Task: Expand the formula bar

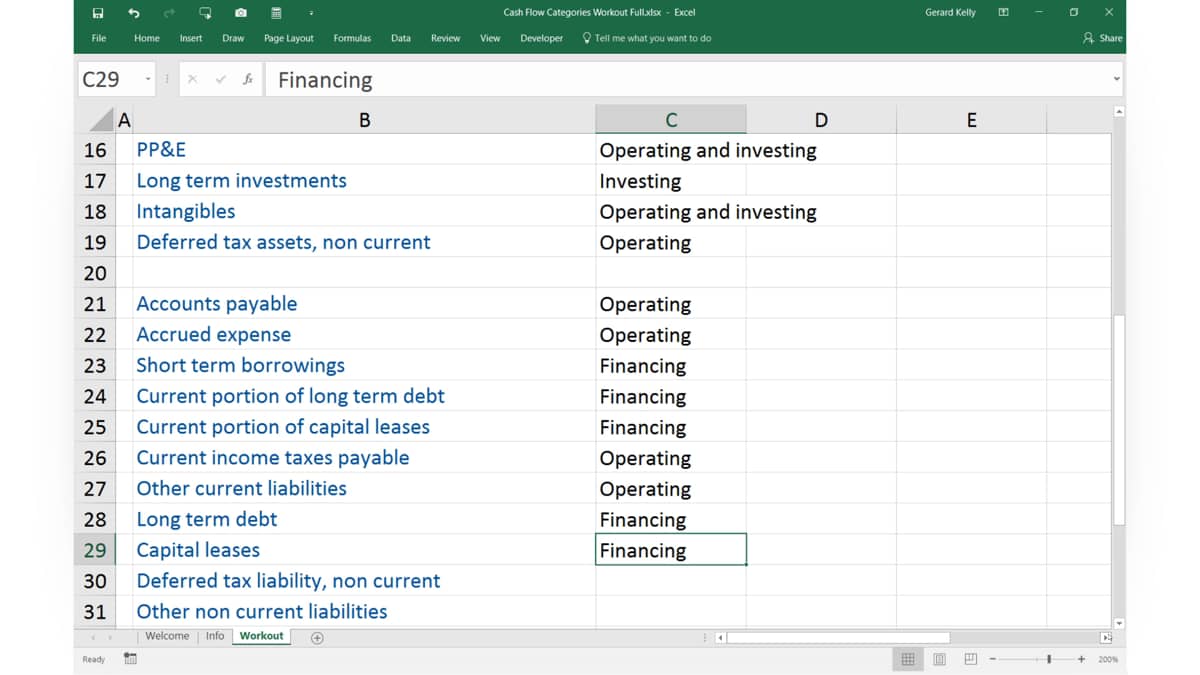Action: point(1116,80)
